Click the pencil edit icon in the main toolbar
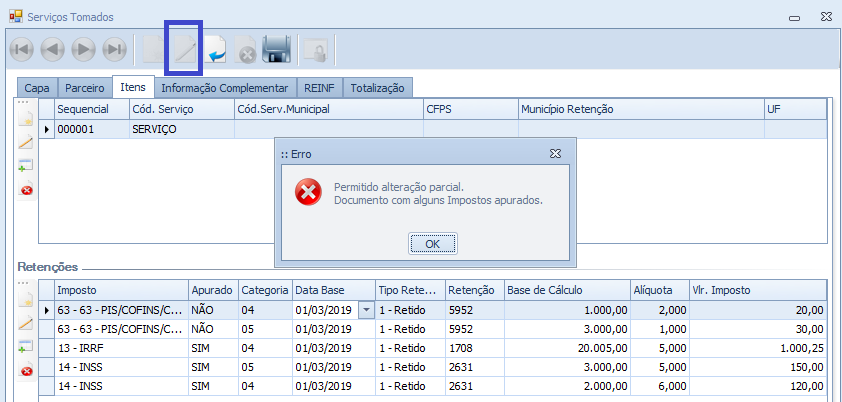The image size is (842, 402). point(185,49)
